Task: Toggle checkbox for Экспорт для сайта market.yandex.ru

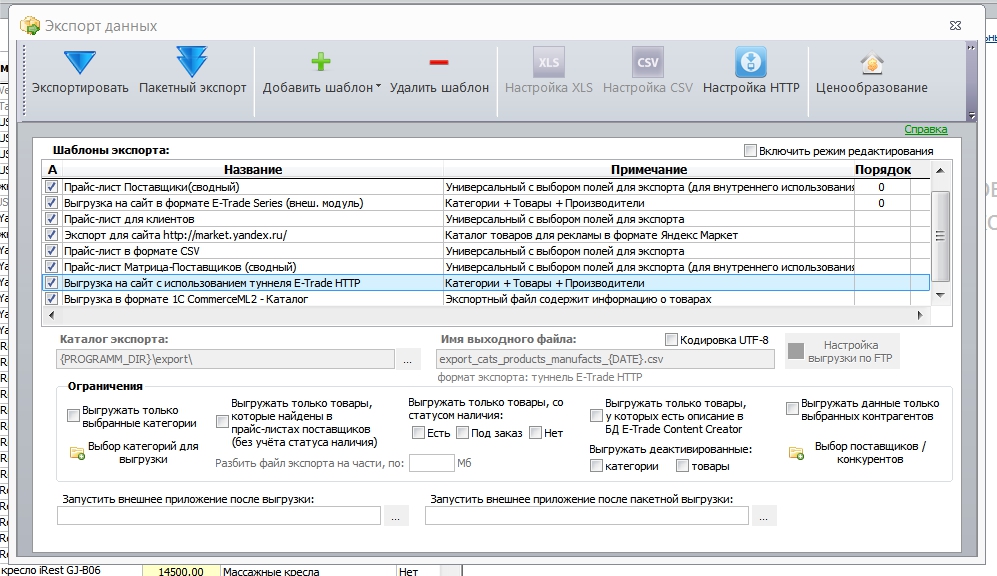Action: [x=52, y=235]
